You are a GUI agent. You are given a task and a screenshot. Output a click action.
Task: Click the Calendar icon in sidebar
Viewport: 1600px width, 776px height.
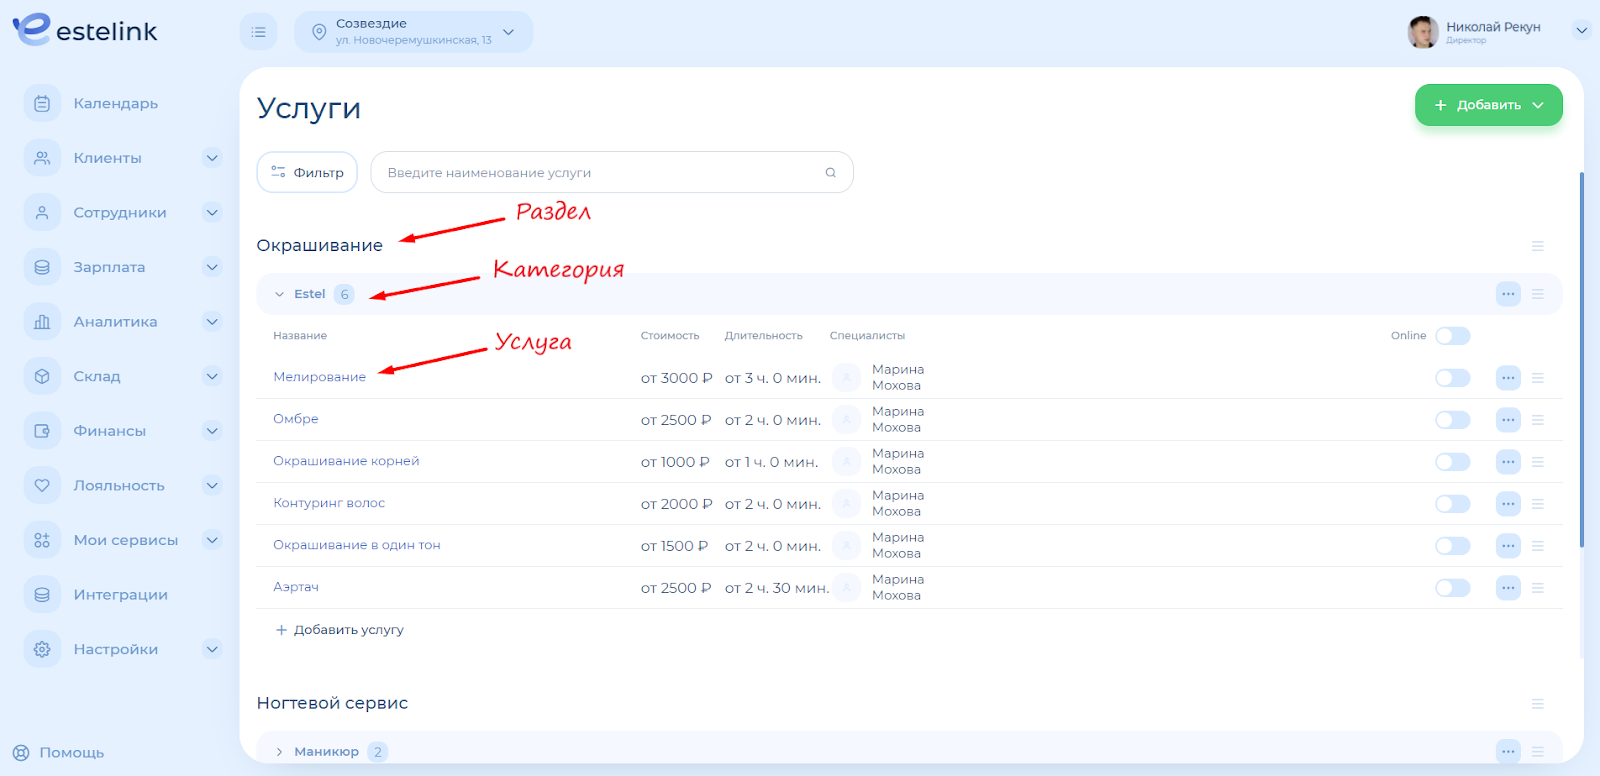pos(42,103)
